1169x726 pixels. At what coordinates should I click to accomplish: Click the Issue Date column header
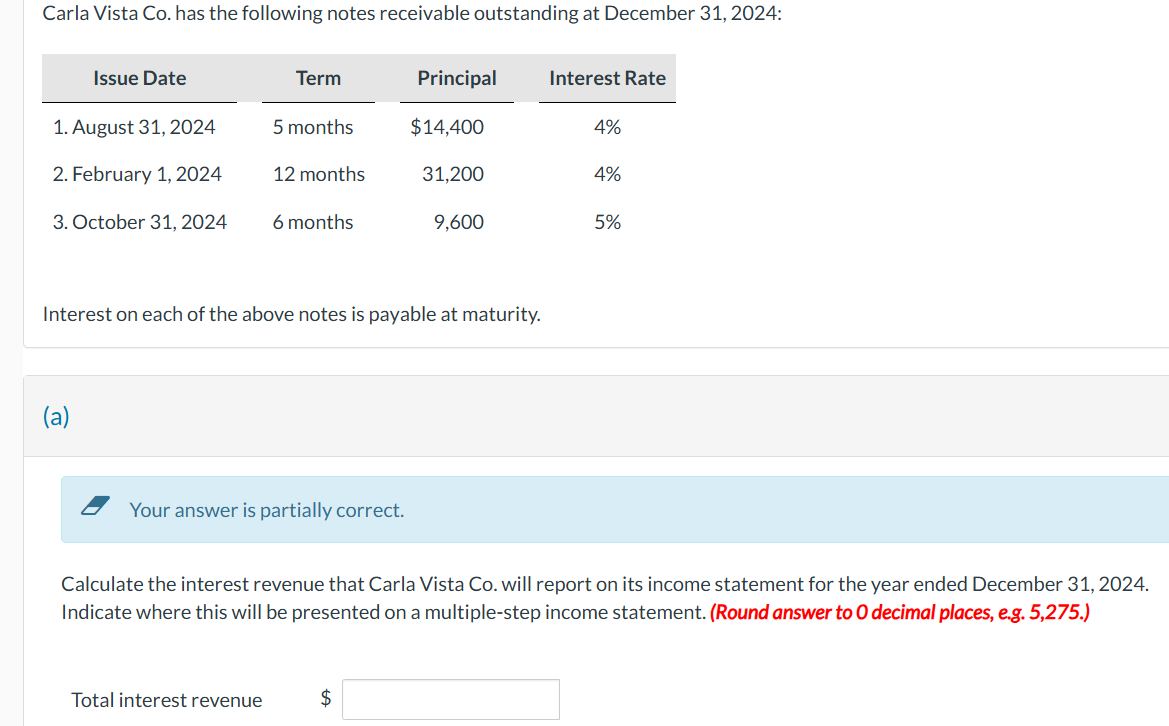pos(139,77)
